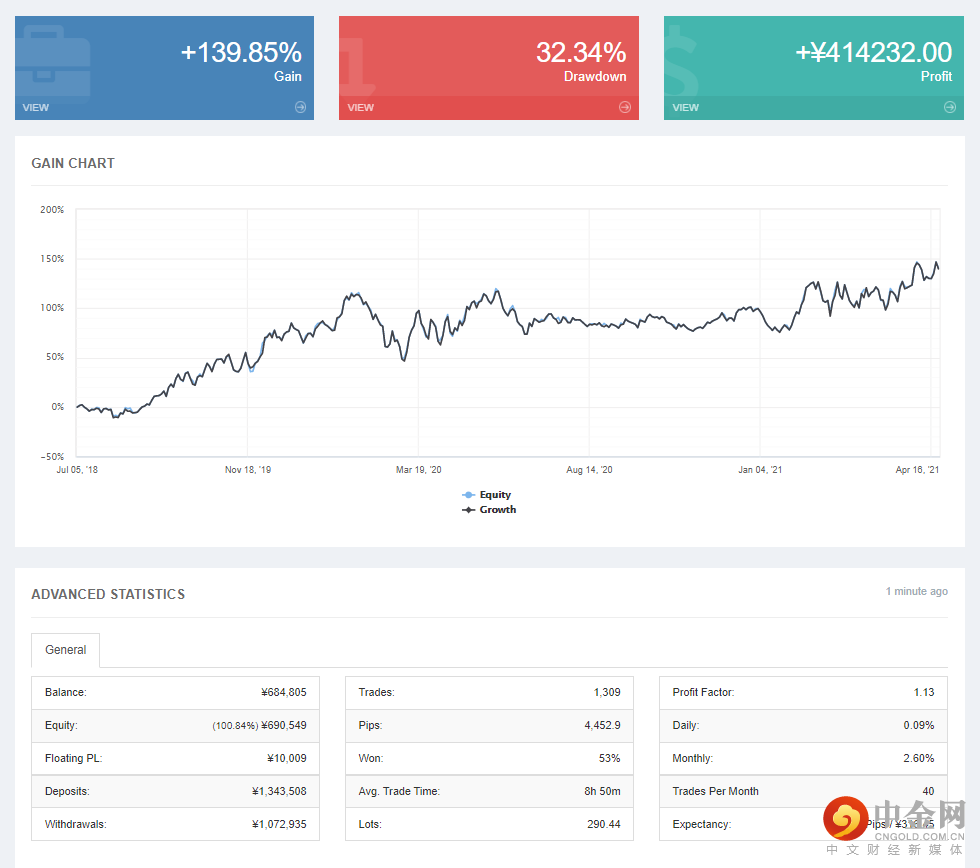Click the GAIN CHART heading
This screenshot has width=980, height=868.
point(73,163)
